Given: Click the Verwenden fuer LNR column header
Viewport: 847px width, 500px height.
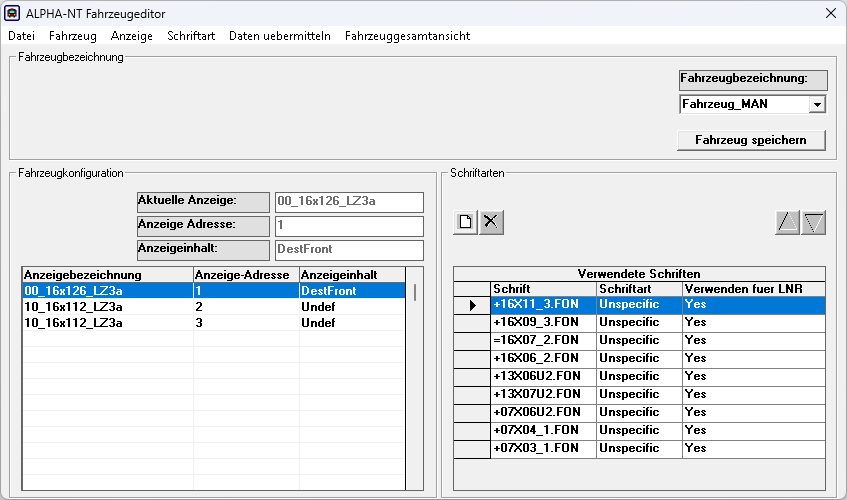Looking at the screenshot, I should 754,289.
